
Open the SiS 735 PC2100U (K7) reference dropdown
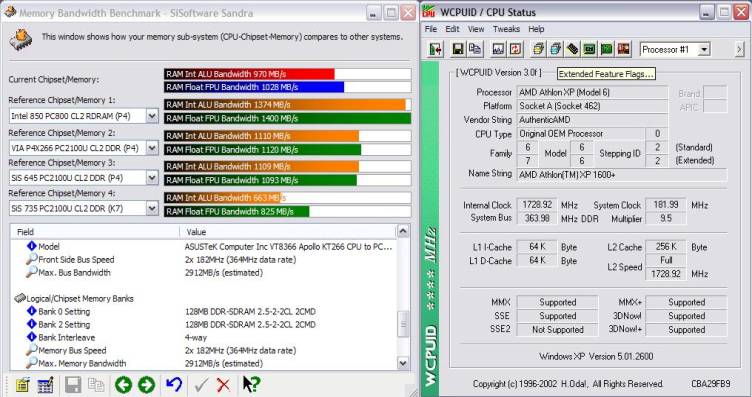(x=152, y=208)
